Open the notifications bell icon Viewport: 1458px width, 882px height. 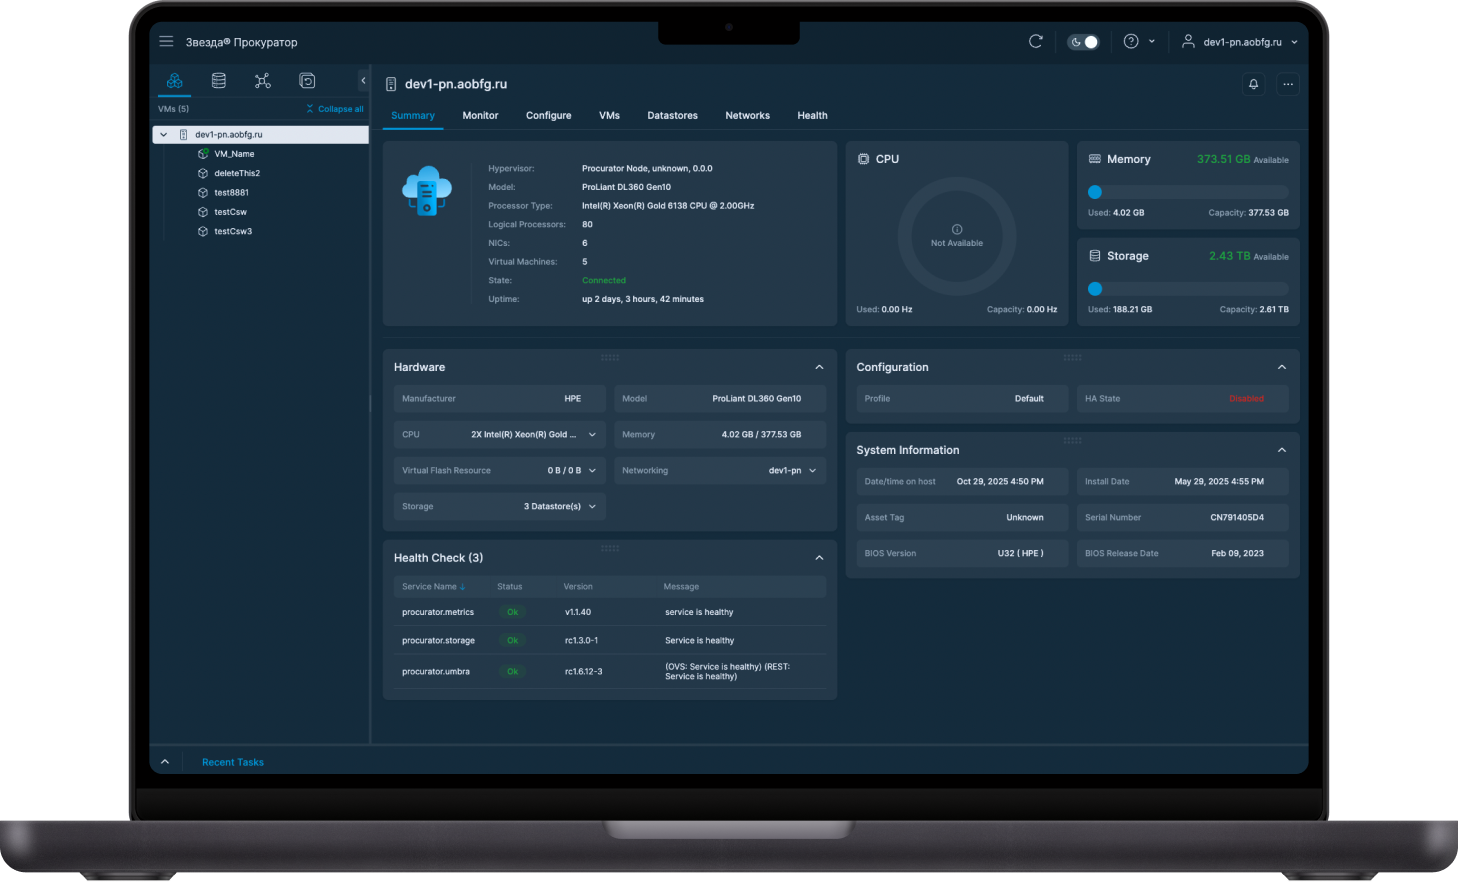coord(1253,84)
